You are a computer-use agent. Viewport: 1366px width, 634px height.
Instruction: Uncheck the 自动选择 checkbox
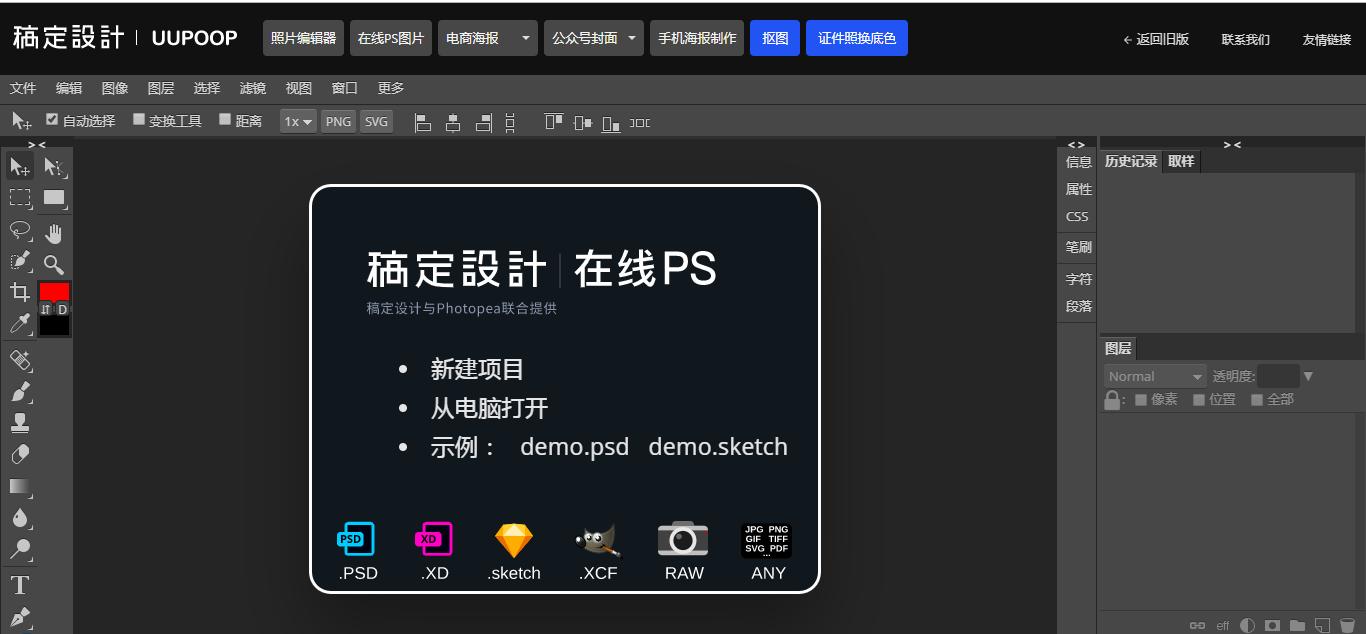tap(52, 118)
